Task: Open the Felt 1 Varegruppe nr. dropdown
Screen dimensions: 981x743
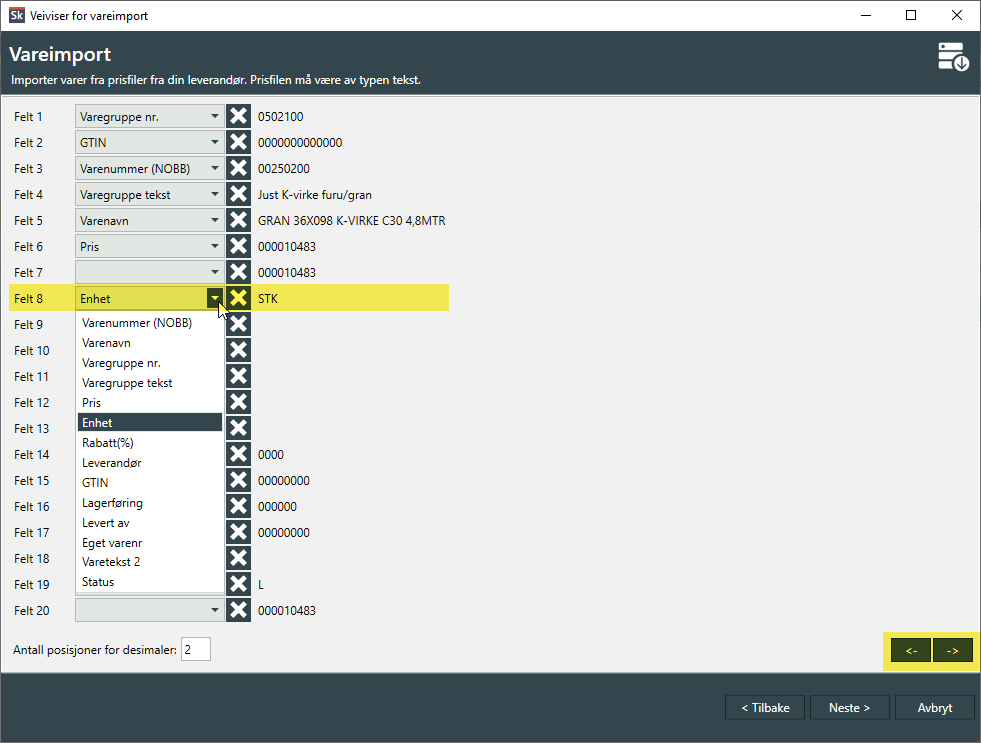Action: 149,117
